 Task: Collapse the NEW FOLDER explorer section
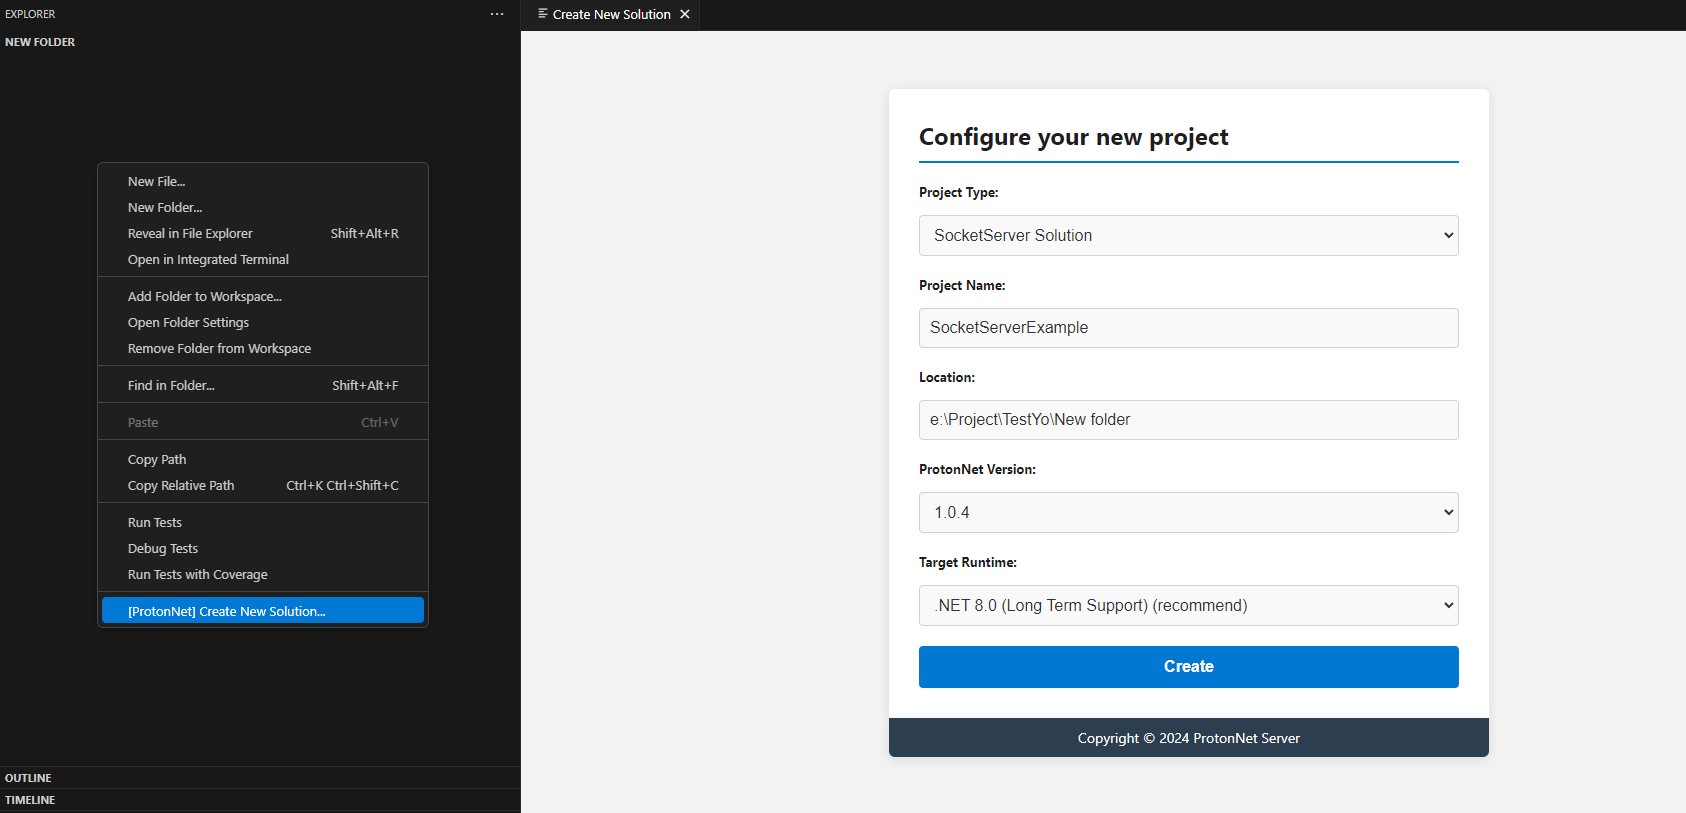point(260,42)
